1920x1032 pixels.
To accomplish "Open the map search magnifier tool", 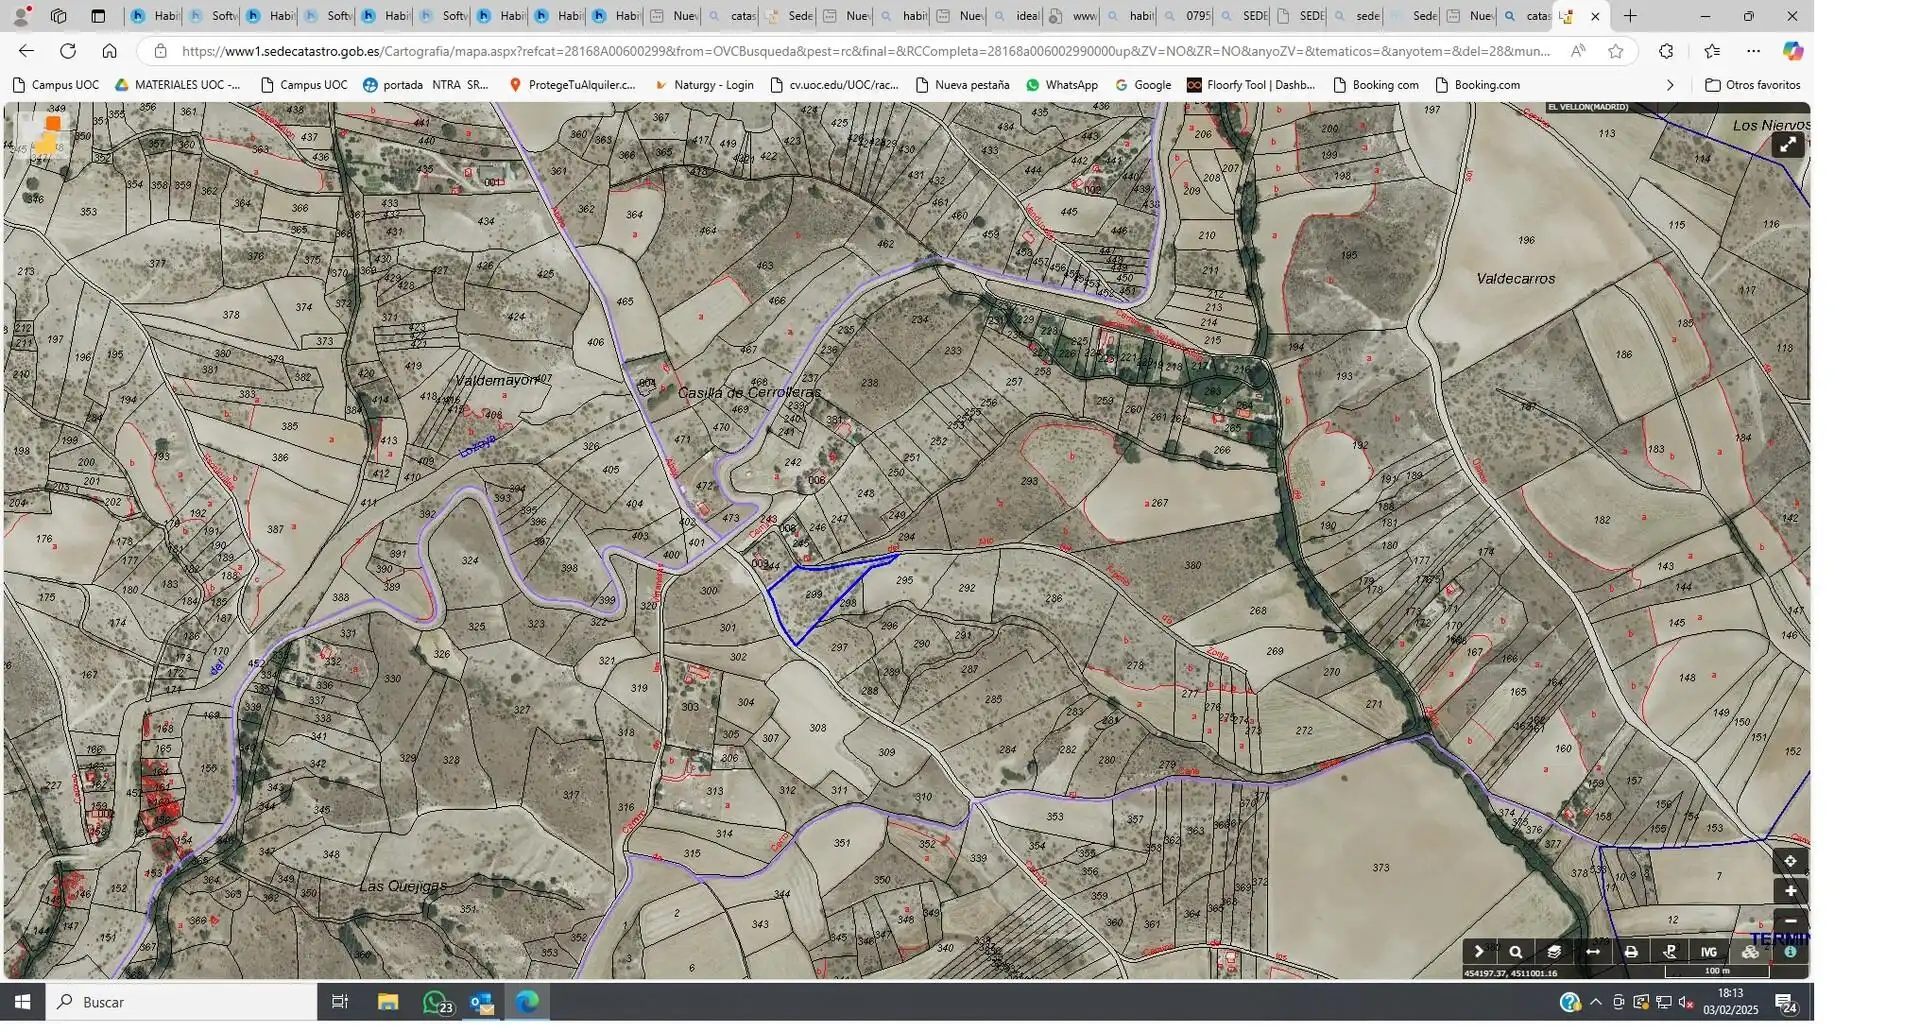I will [1516, 952].
